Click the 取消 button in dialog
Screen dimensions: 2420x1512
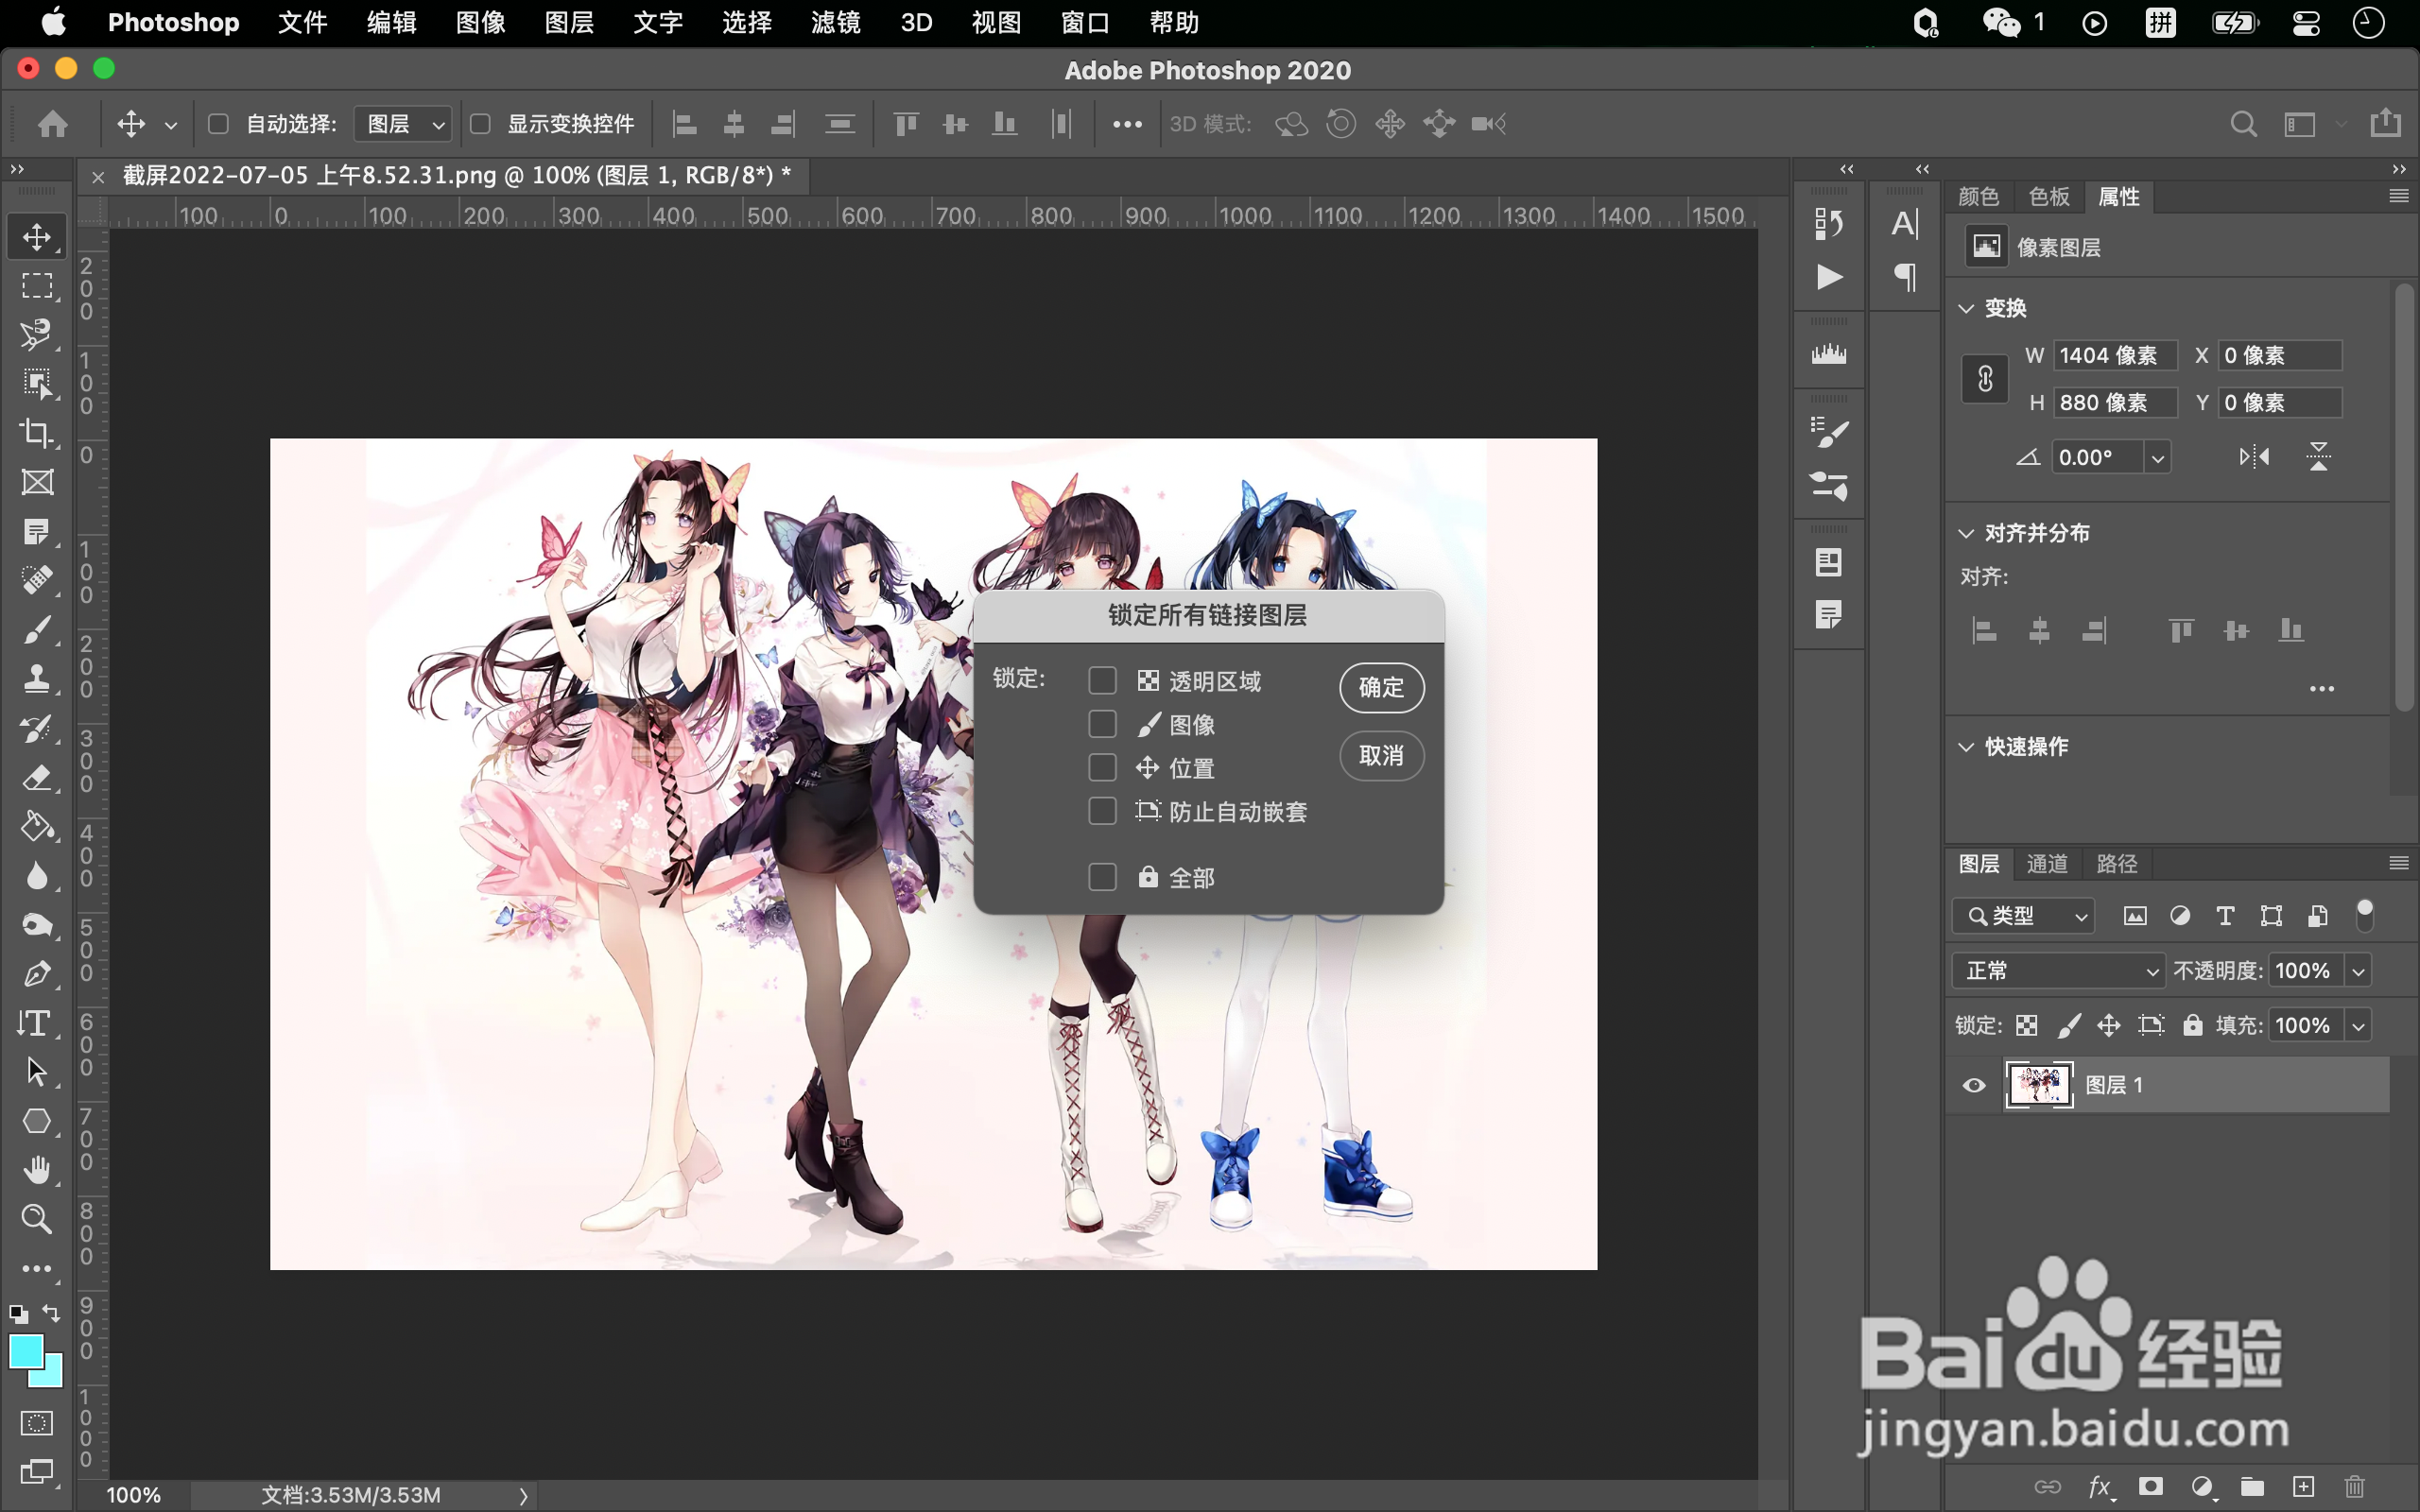tap(1381, 755)
